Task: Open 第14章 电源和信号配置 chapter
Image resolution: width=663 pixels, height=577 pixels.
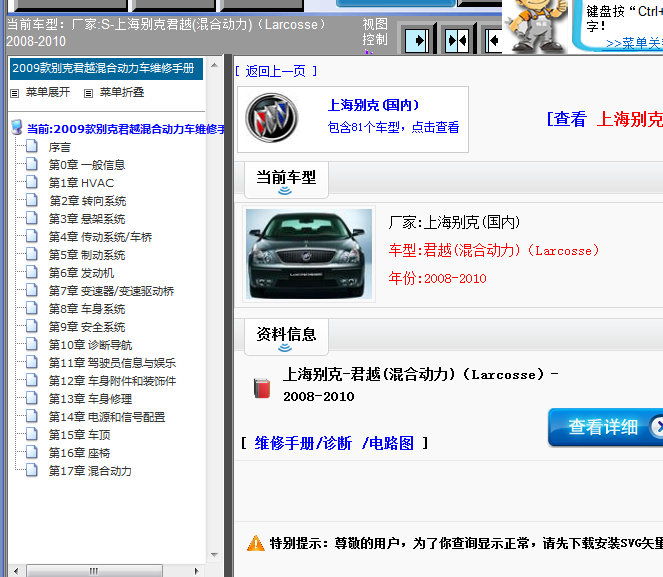Action: 107,417
